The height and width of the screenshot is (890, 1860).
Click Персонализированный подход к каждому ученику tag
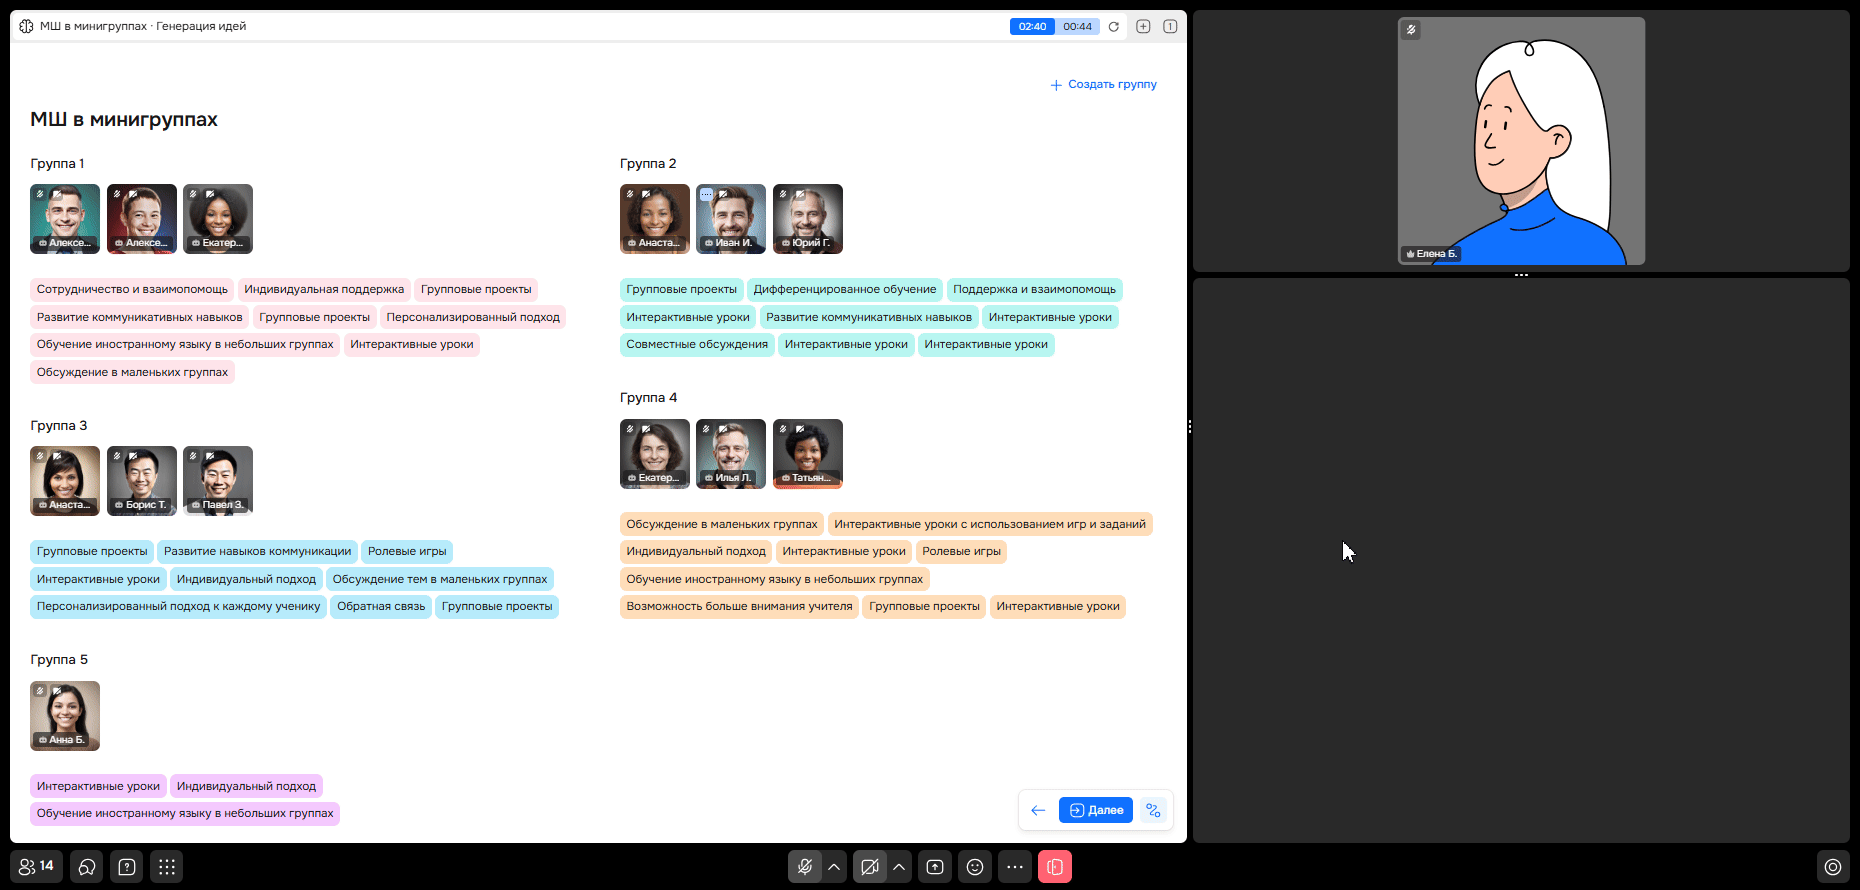pos(179,606)
